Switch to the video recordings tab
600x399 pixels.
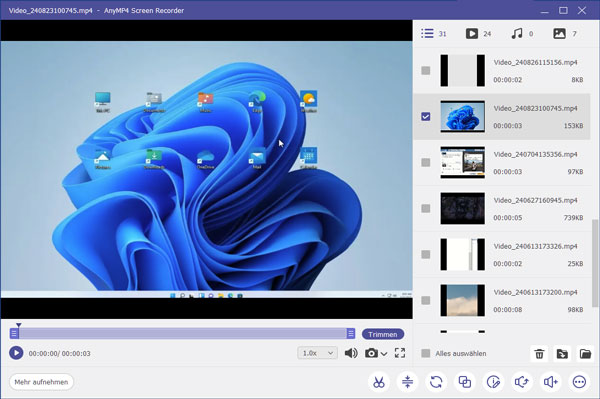(x=478, y=34)
